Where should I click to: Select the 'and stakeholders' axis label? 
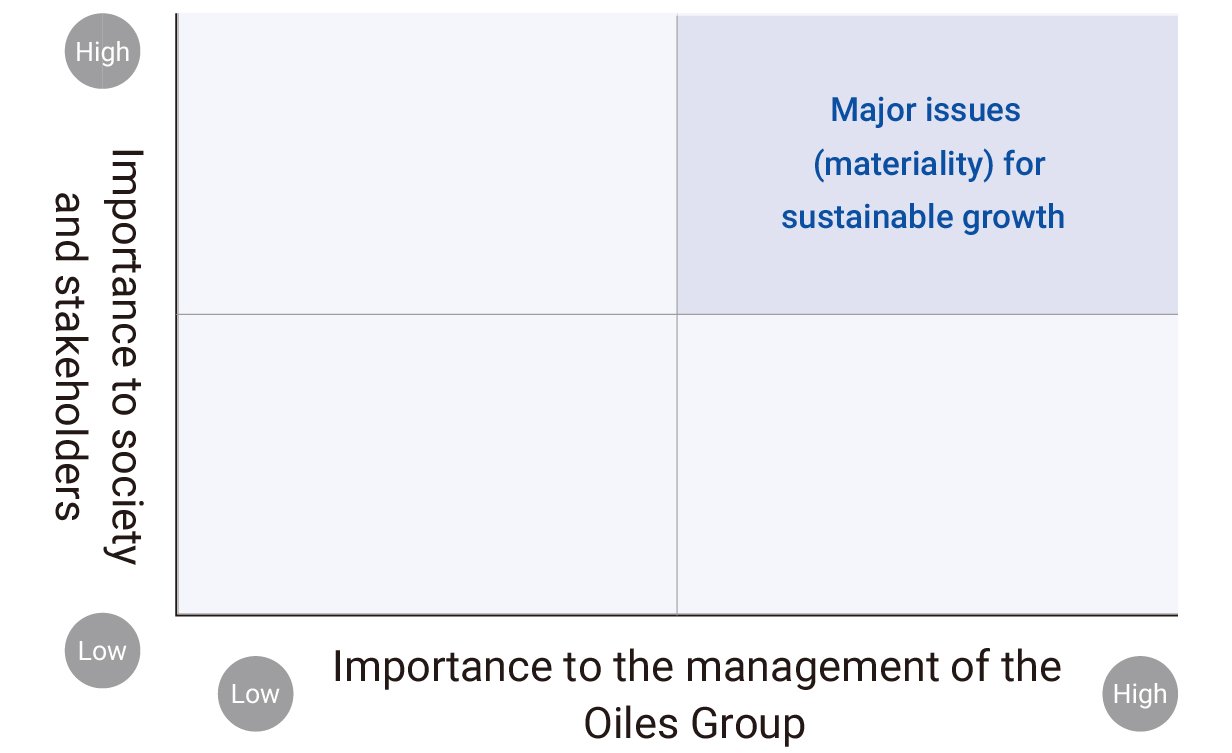[x=70, y=357]
